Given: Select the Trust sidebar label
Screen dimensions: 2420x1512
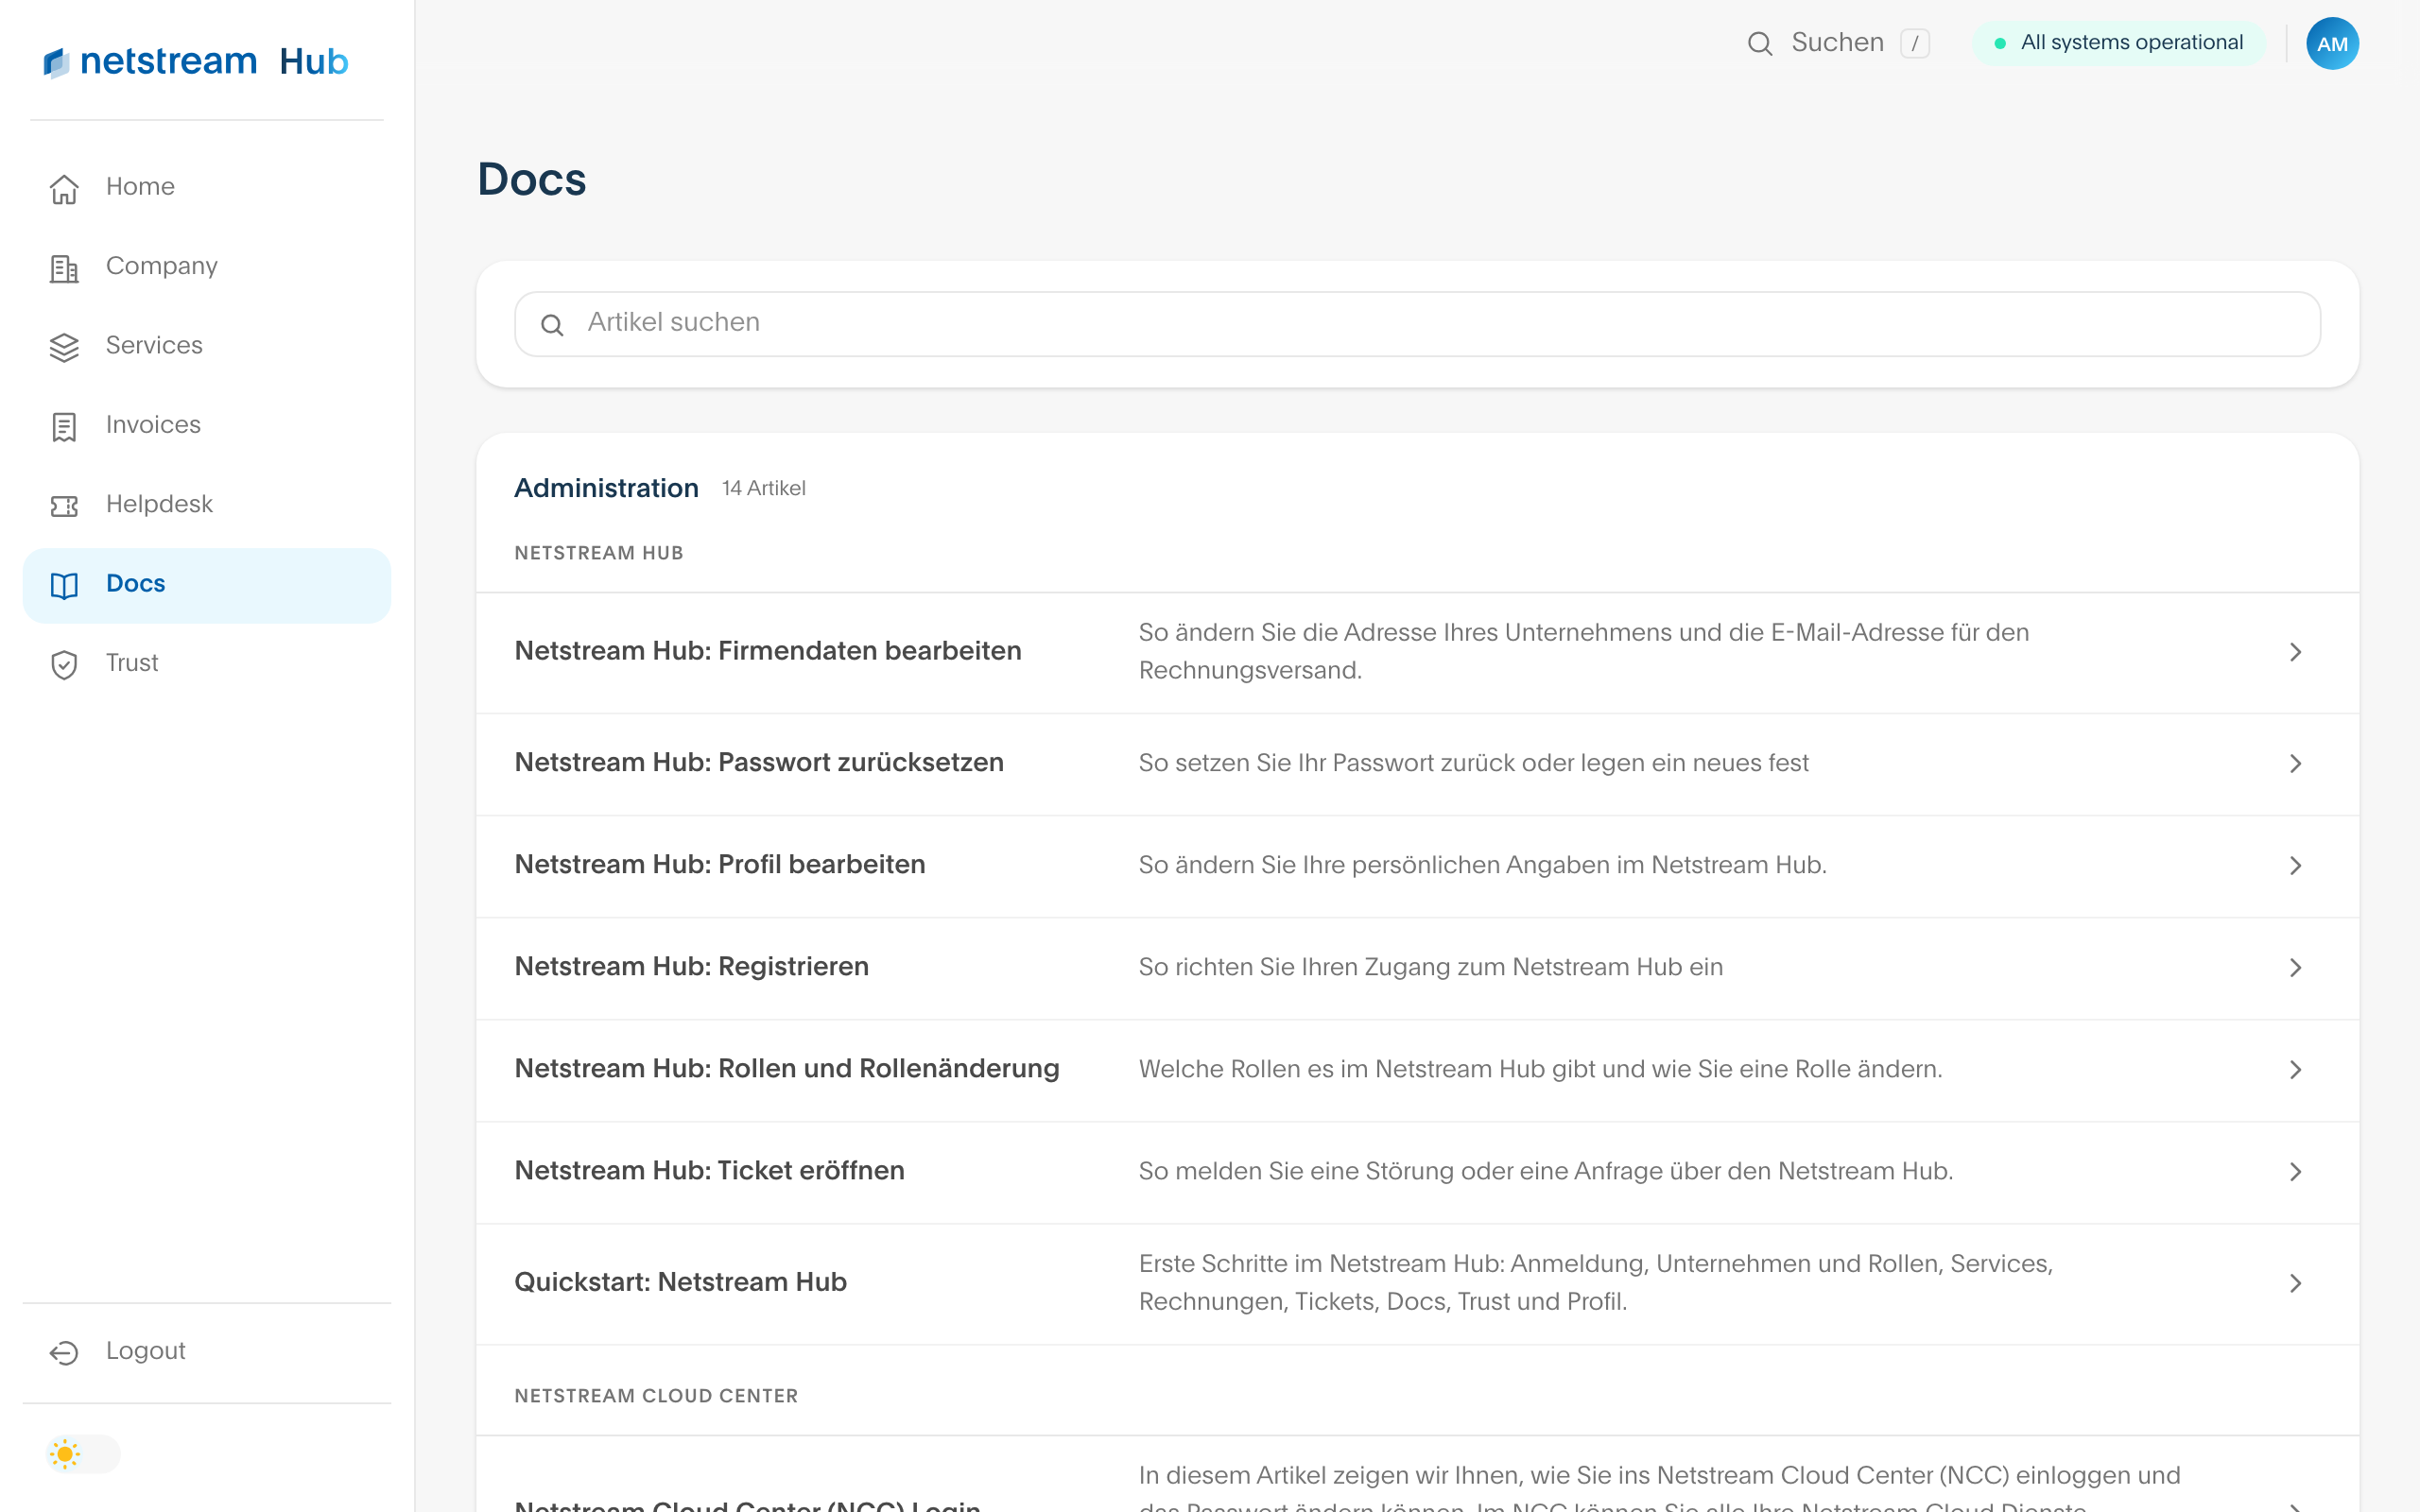Looking at the screenshot, I should click(132, 663).
